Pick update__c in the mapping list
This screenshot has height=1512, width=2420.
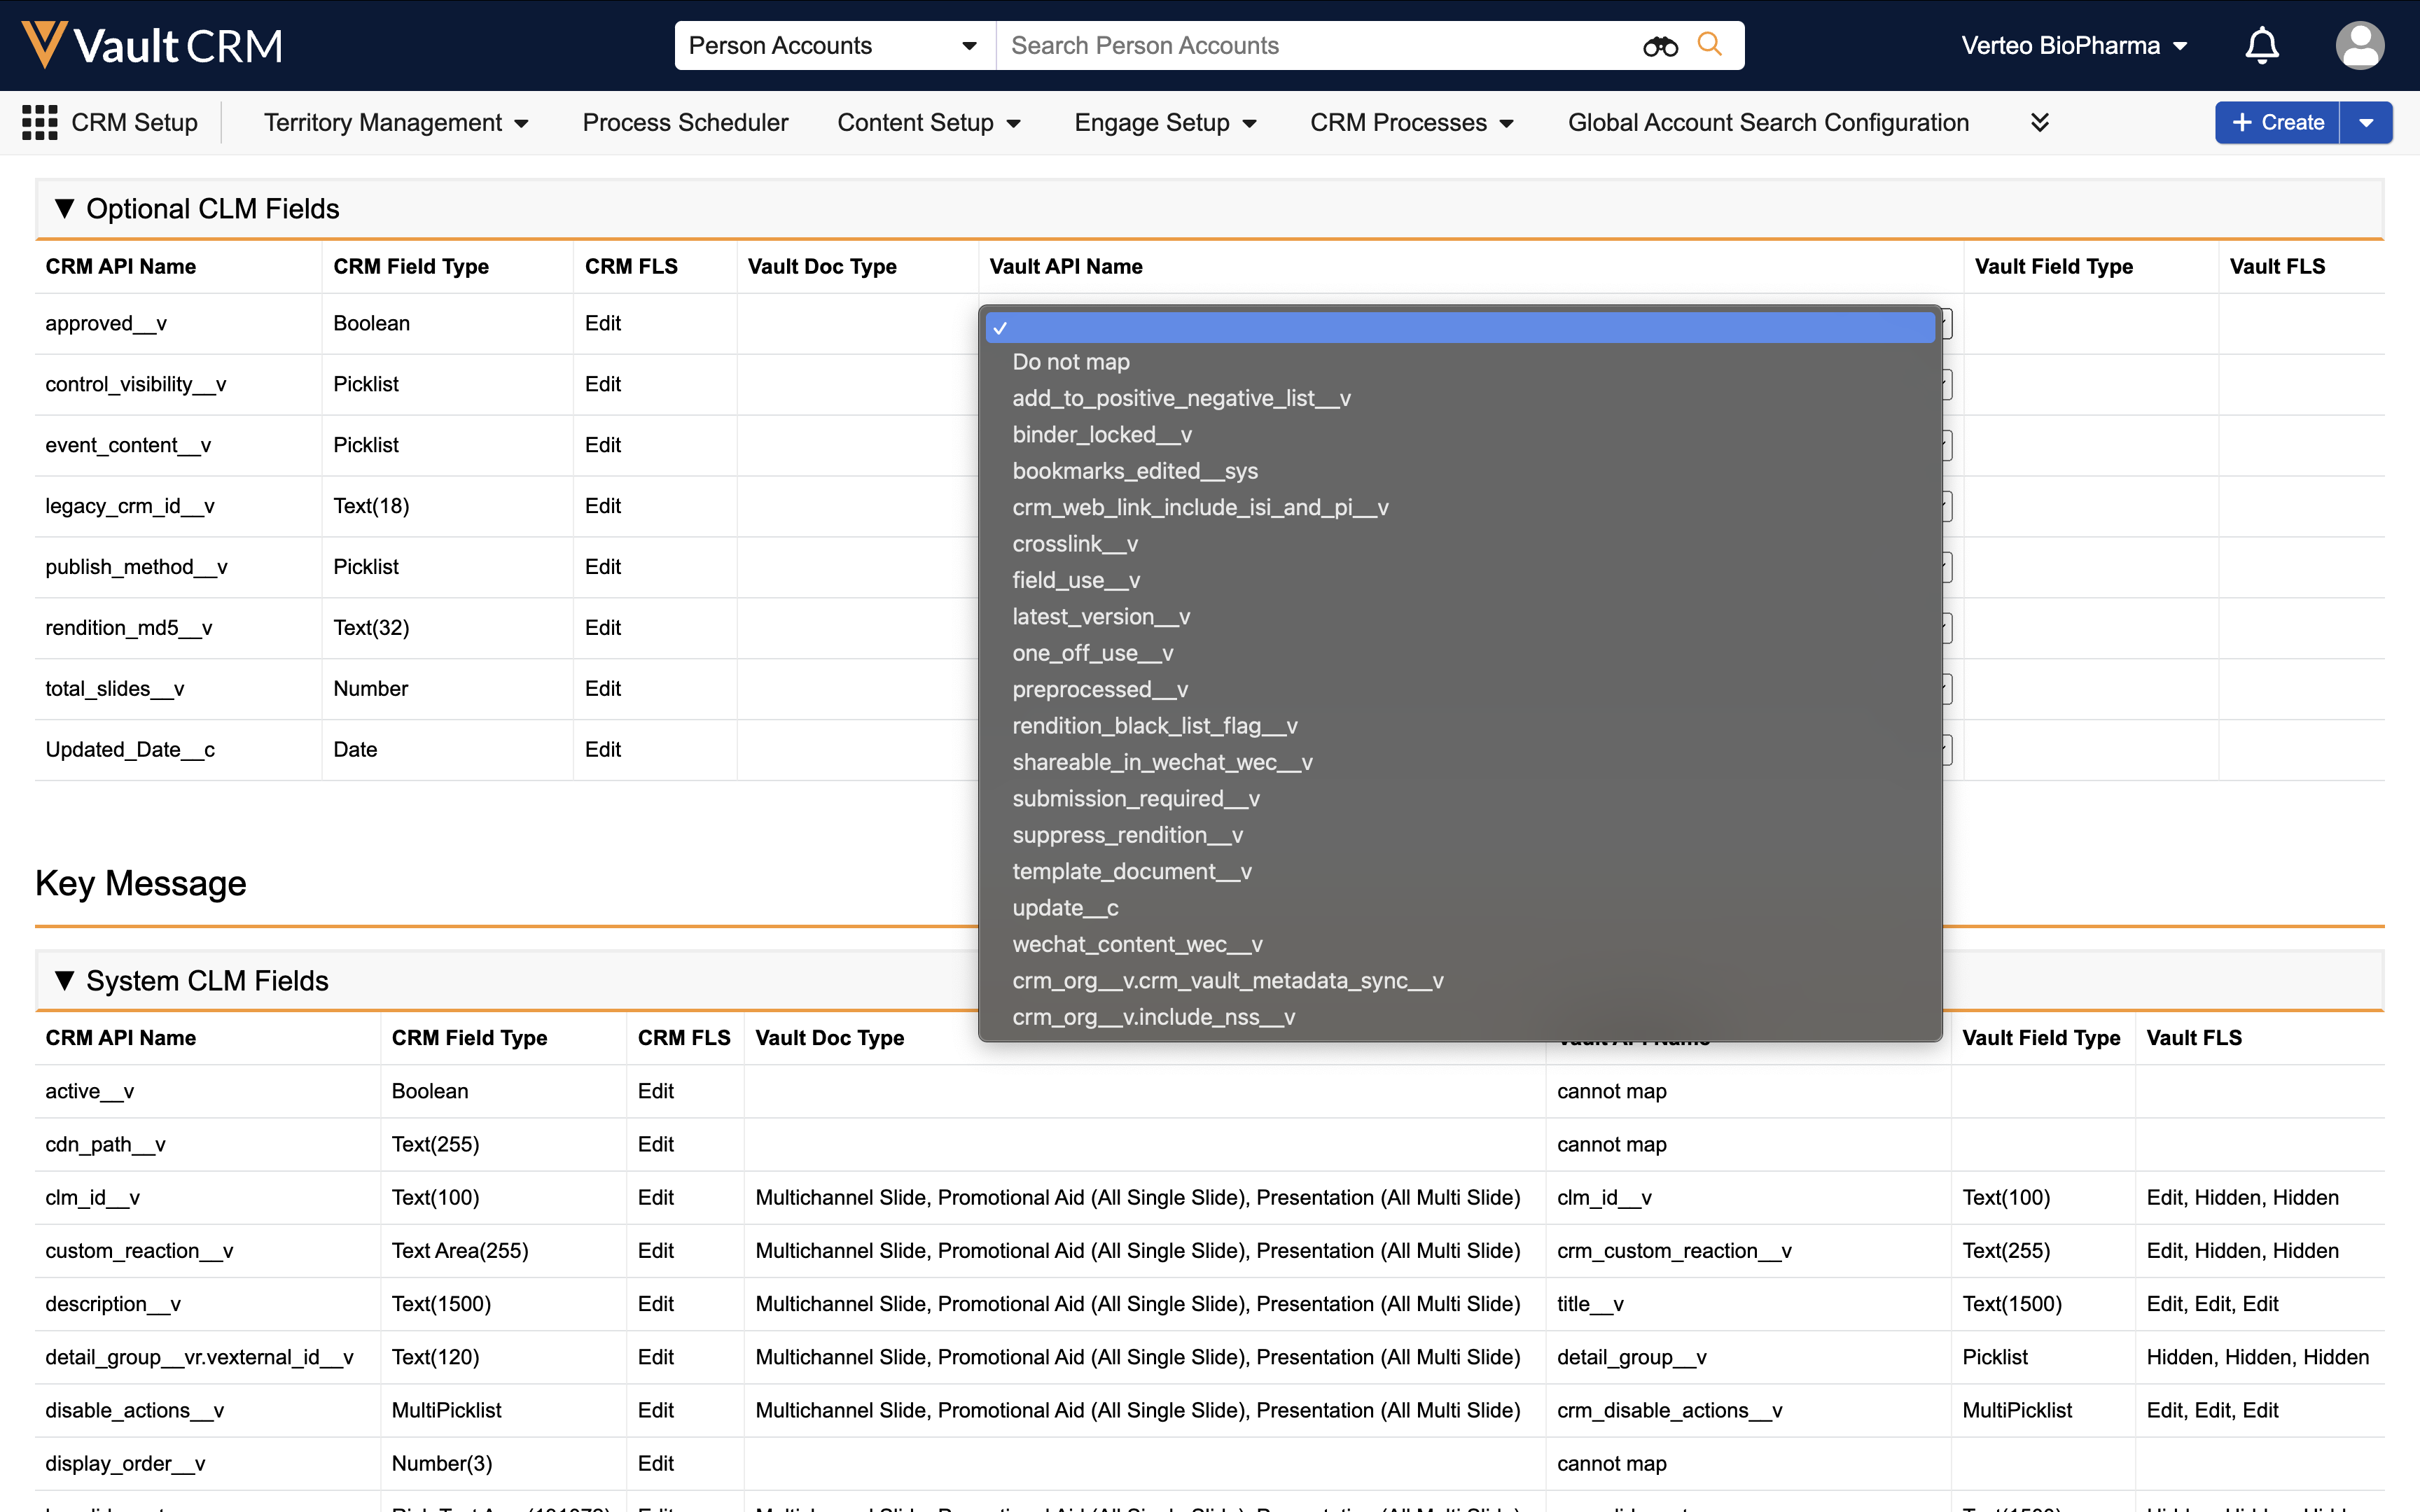pos(1064,908)
